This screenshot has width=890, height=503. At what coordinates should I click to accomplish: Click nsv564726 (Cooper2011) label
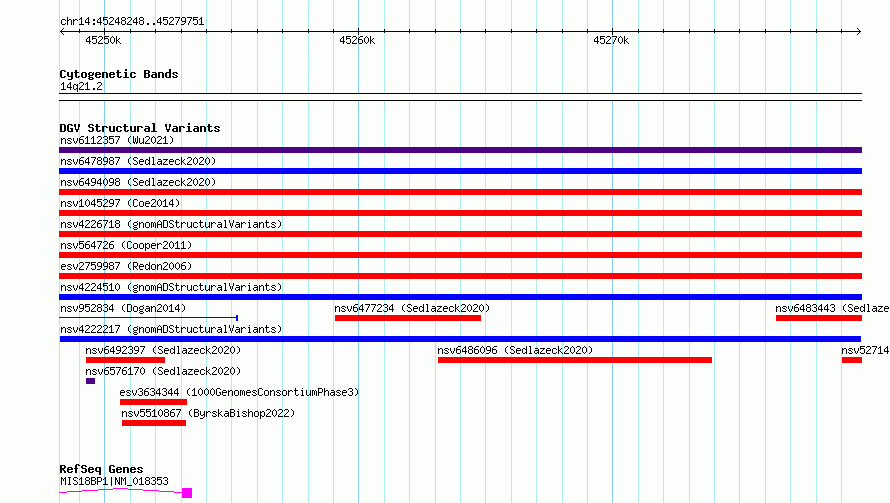(126, 245)
